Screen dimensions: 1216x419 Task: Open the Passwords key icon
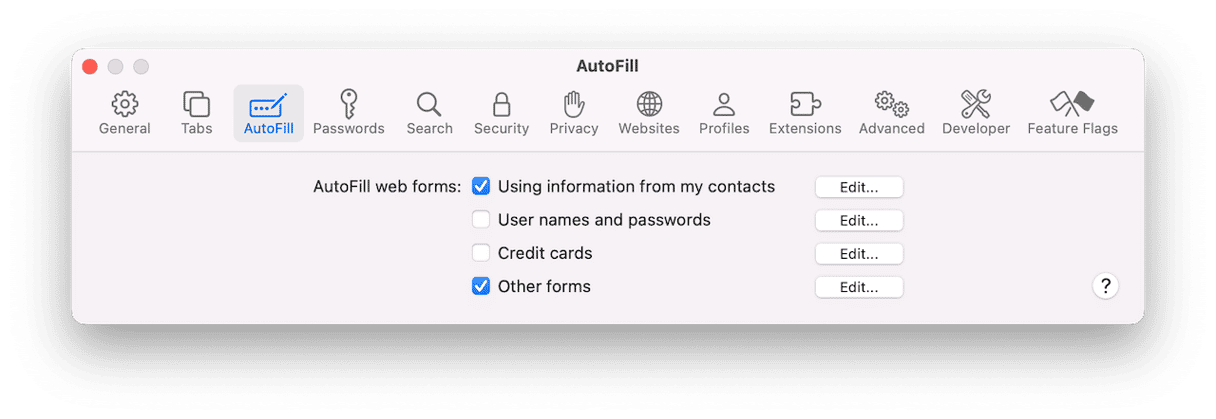[348, 113]
